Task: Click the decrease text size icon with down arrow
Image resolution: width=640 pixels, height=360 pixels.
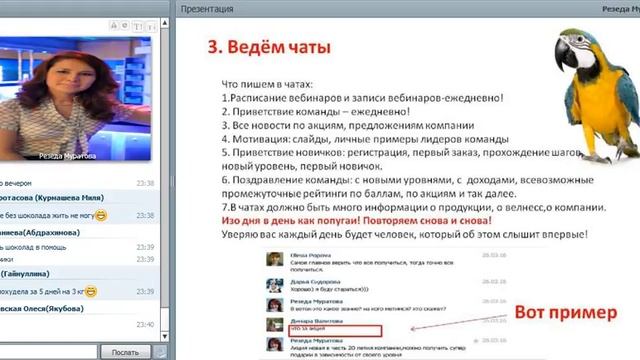Action: click(151, 27)
